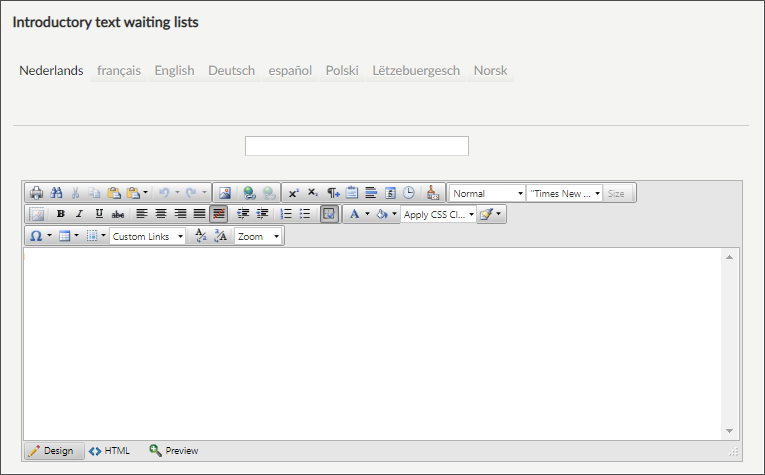Open the Custom Links dropdown
Viewport: 765px width, 475px height.
click(147, 236)
